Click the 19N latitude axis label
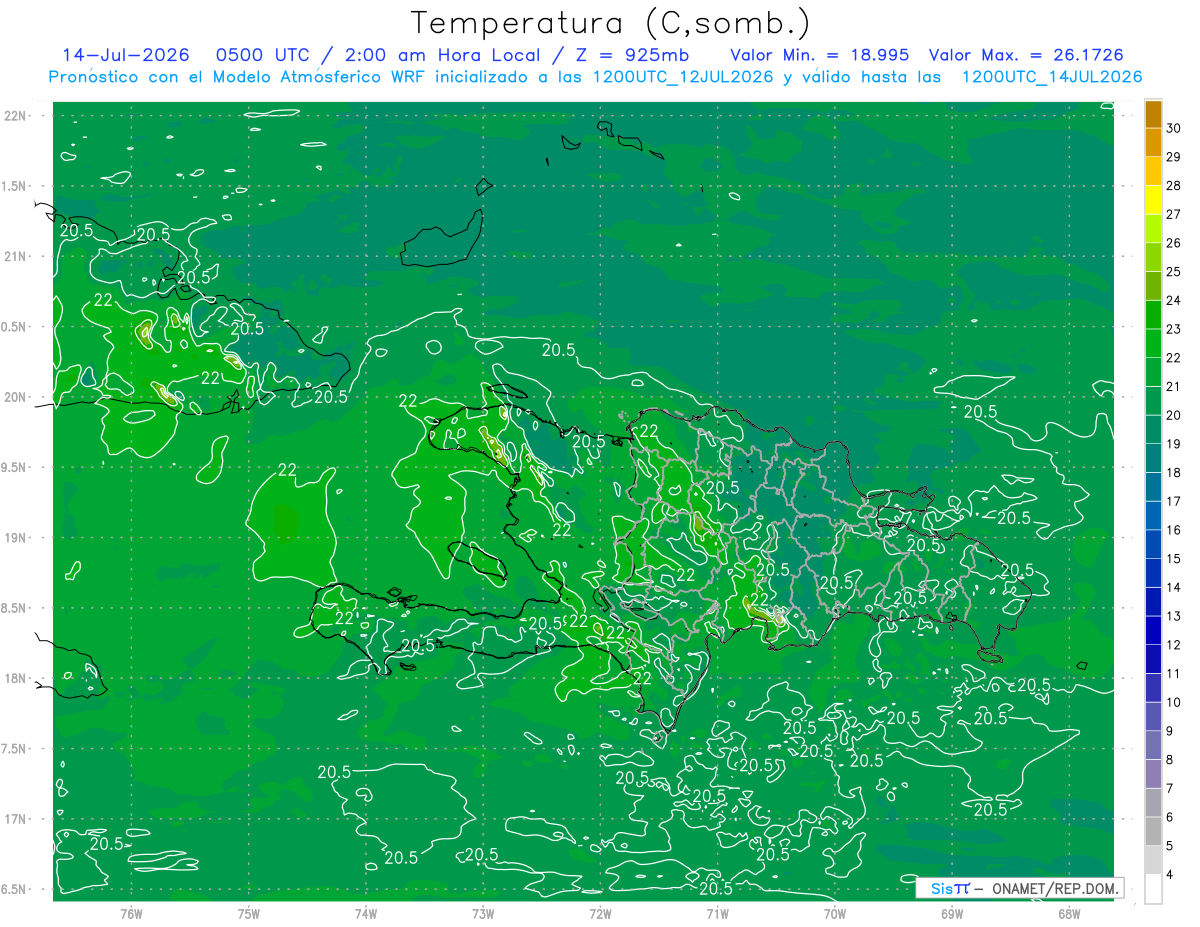The height and width of the screenshot is (927, 1200). (15, 538)
